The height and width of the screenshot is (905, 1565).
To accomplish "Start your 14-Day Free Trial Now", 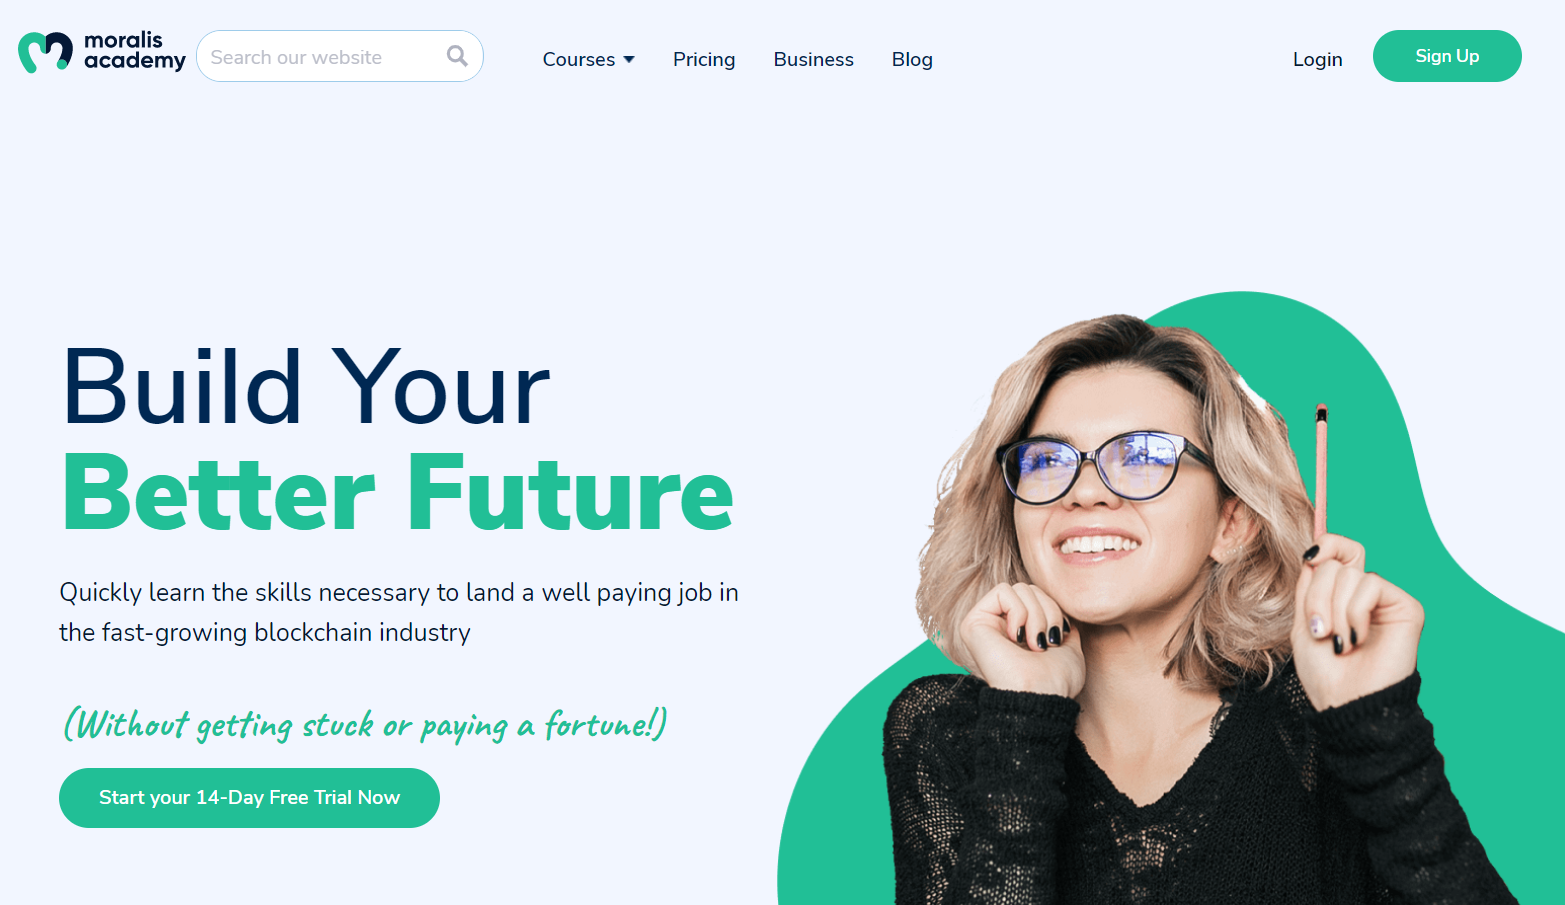I will (249, 798).
